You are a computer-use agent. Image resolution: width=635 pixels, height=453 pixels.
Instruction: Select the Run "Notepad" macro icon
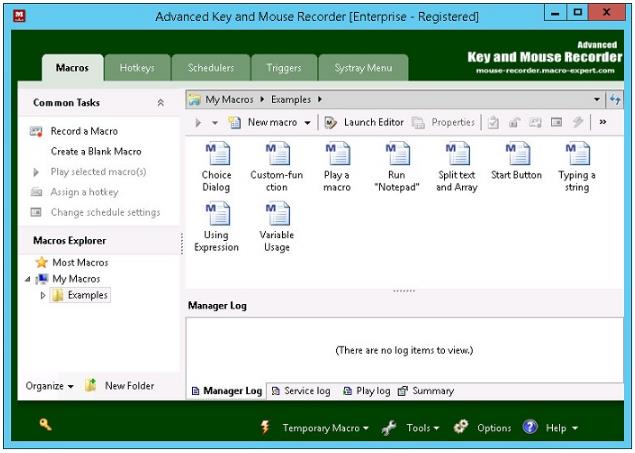pyautogui.click(x=397, y=154)
